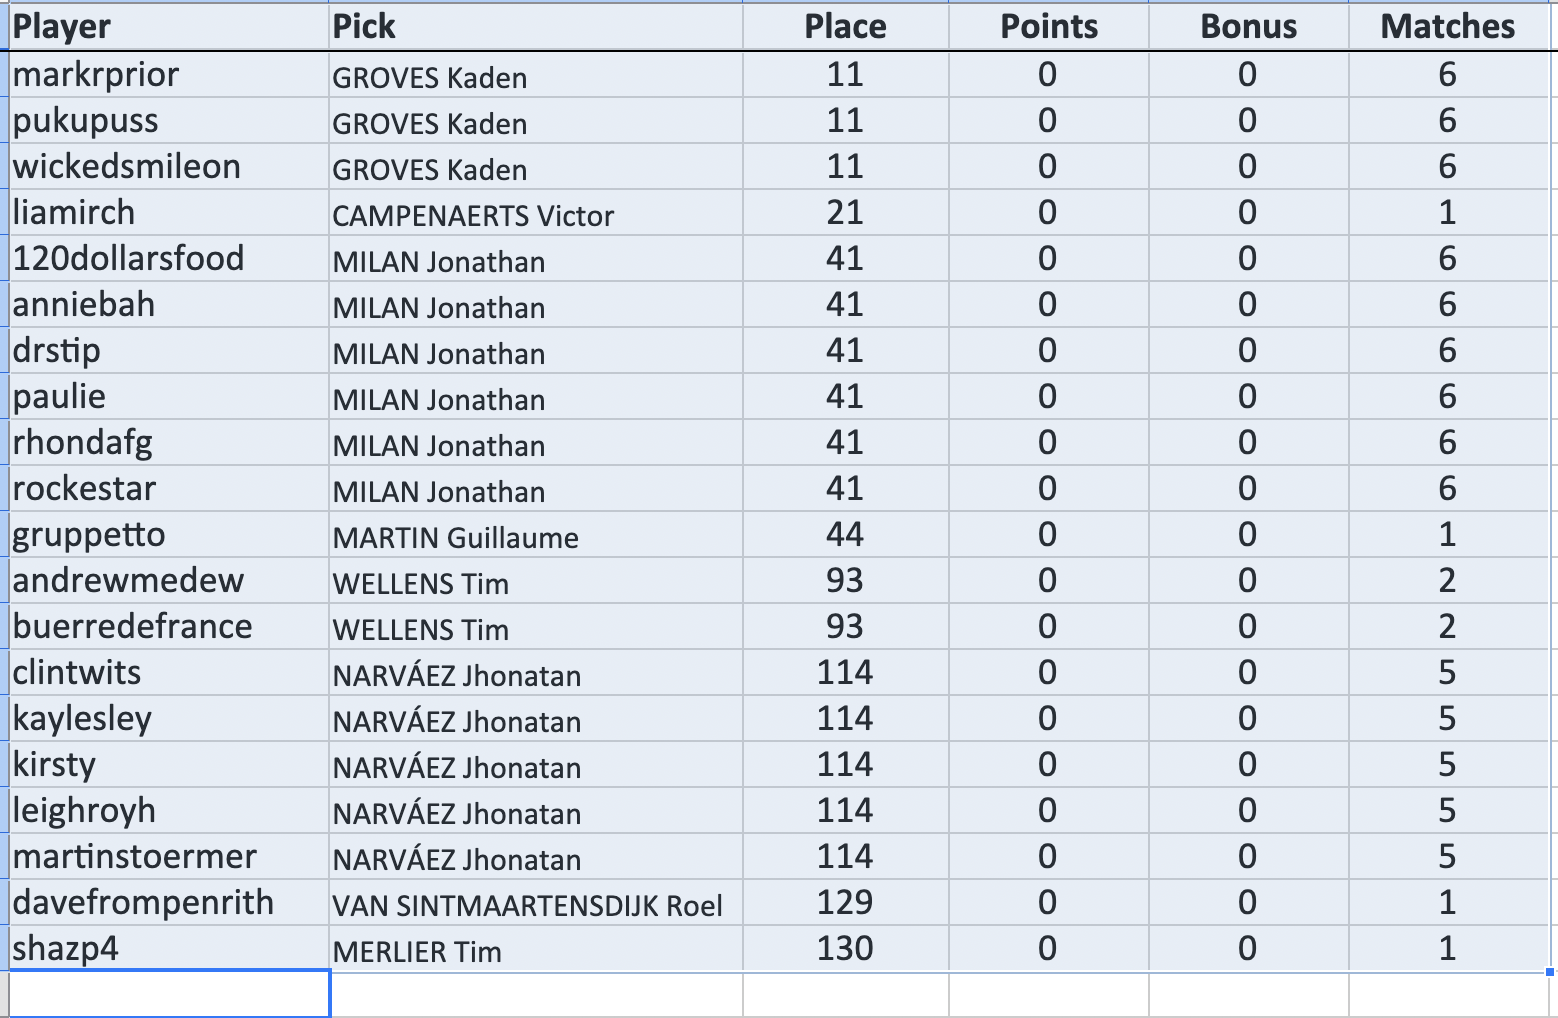Select the markrprior player cell
This screenshot has width=1558, height=1018.
[x=169, y=75]
